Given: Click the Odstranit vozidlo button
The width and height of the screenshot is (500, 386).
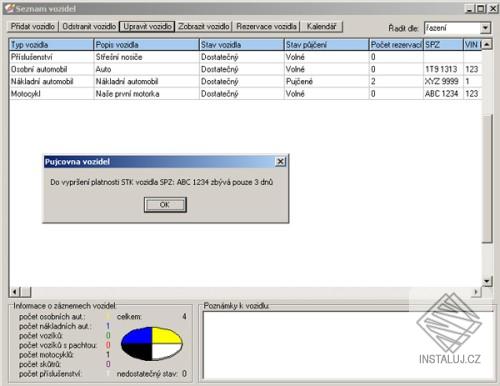Looking at the screenshot, I should 89,26.
